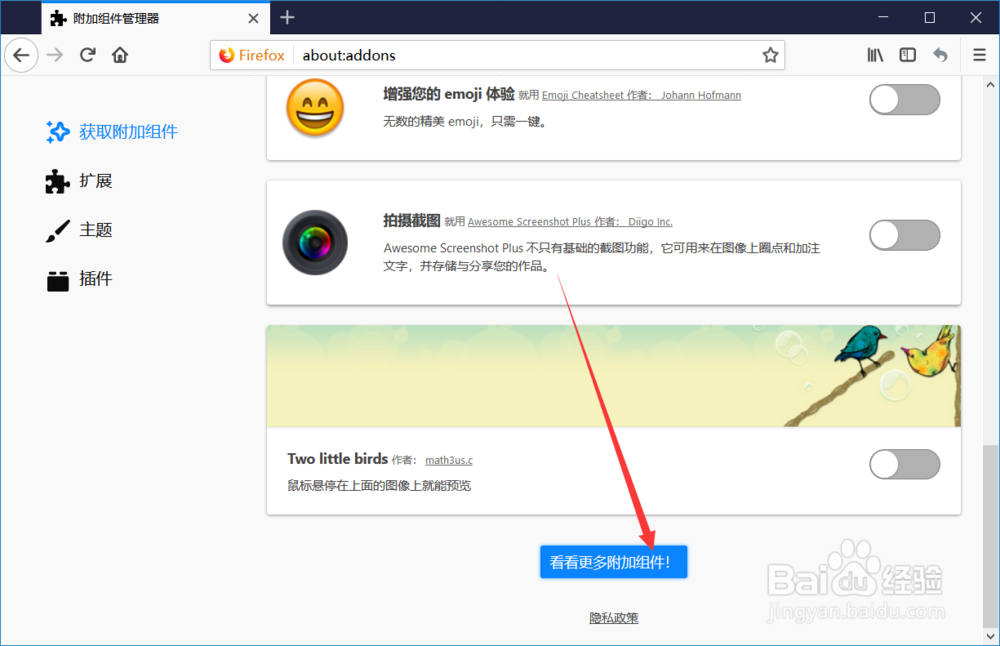Click the undo arrow toolbar icon
The width and height of the screenshot is (1000, 646).
point(940,55)
